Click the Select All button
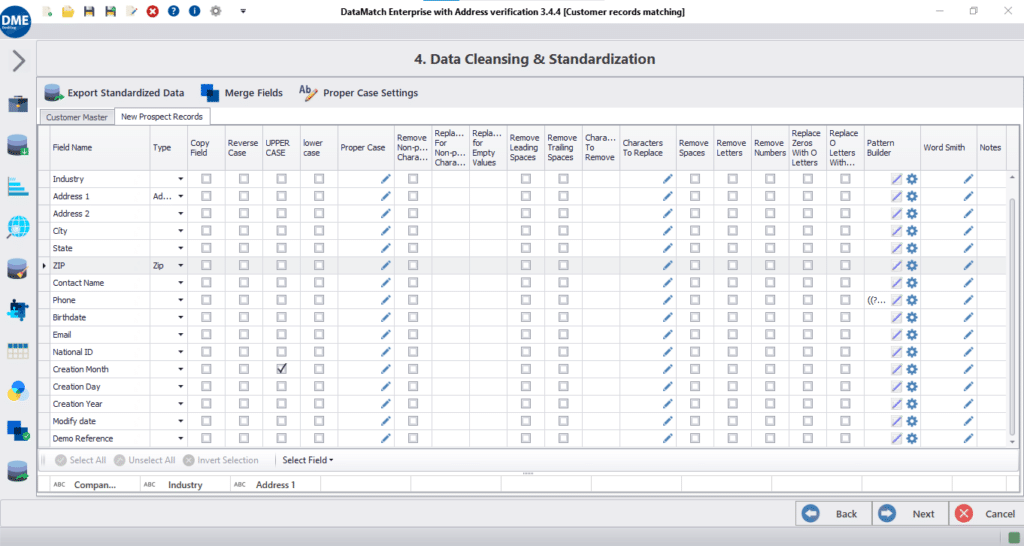The image size is (1024, 546). click(80, 460)
